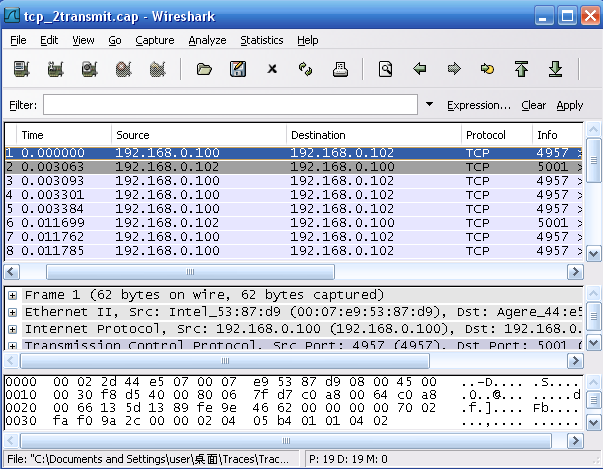This screenshot has height=469, width=603.
Task: Select packet 2 at time 0.003063
Action: point(293,167)
